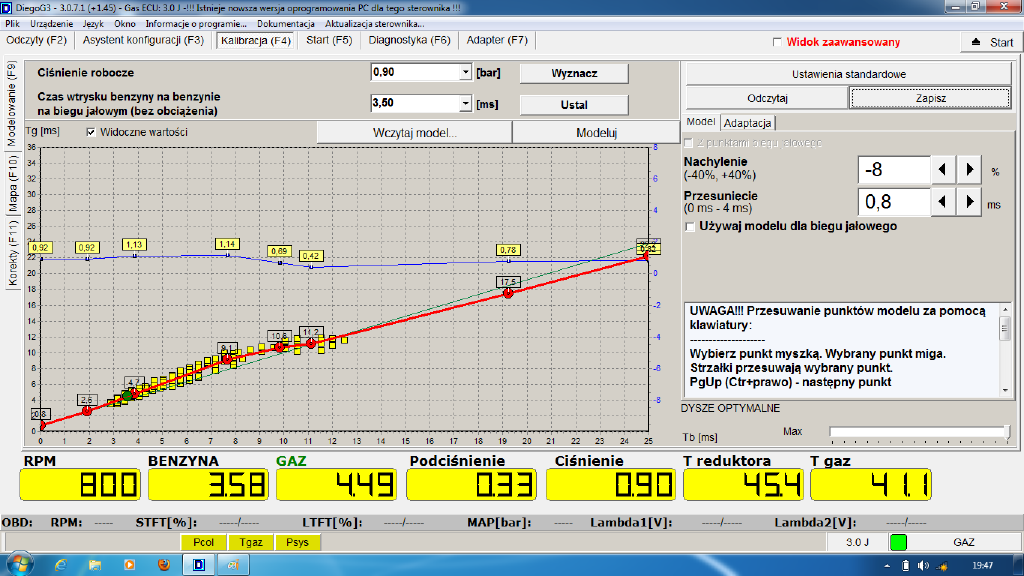This screenshot has height=576, width=1024.
Task: Click the Odczytaj button
Action: pyautogui.click(x=767, y=99)
